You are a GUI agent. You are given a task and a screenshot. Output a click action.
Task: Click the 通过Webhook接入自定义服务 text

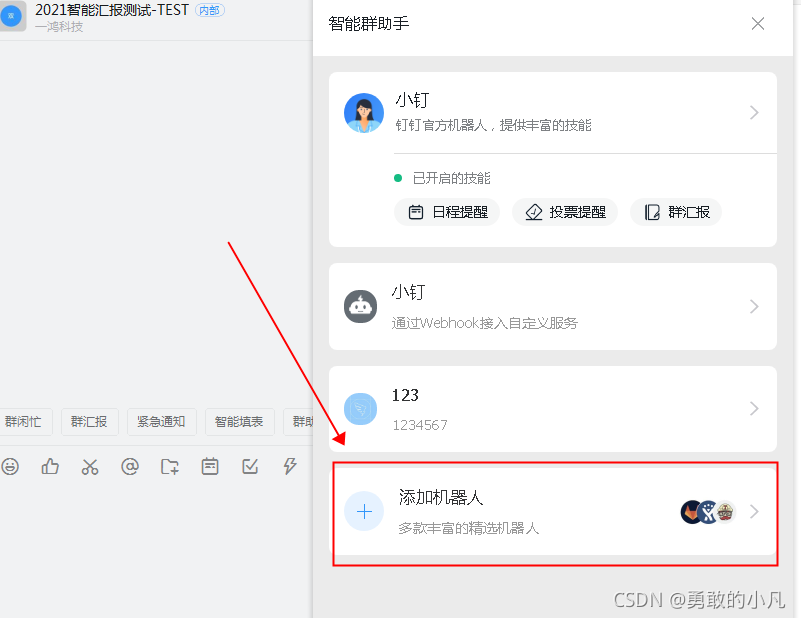[484, 323]
